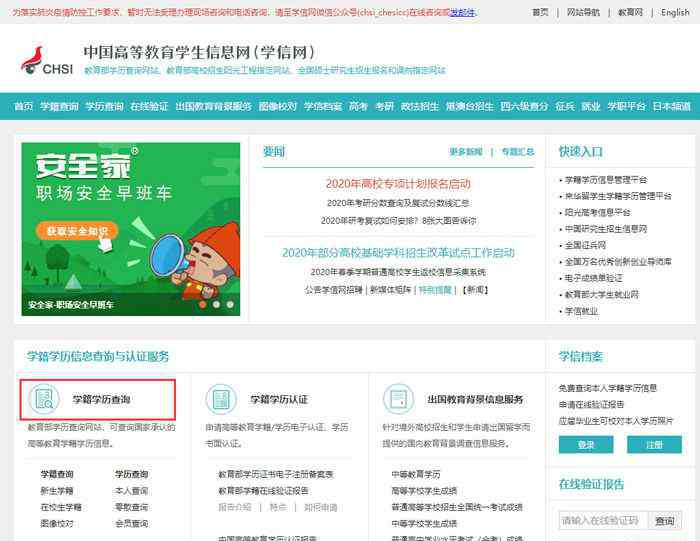Open 考研 navigation item
The width and height of the screenshot is (700, 541).
tap(384, 106)
